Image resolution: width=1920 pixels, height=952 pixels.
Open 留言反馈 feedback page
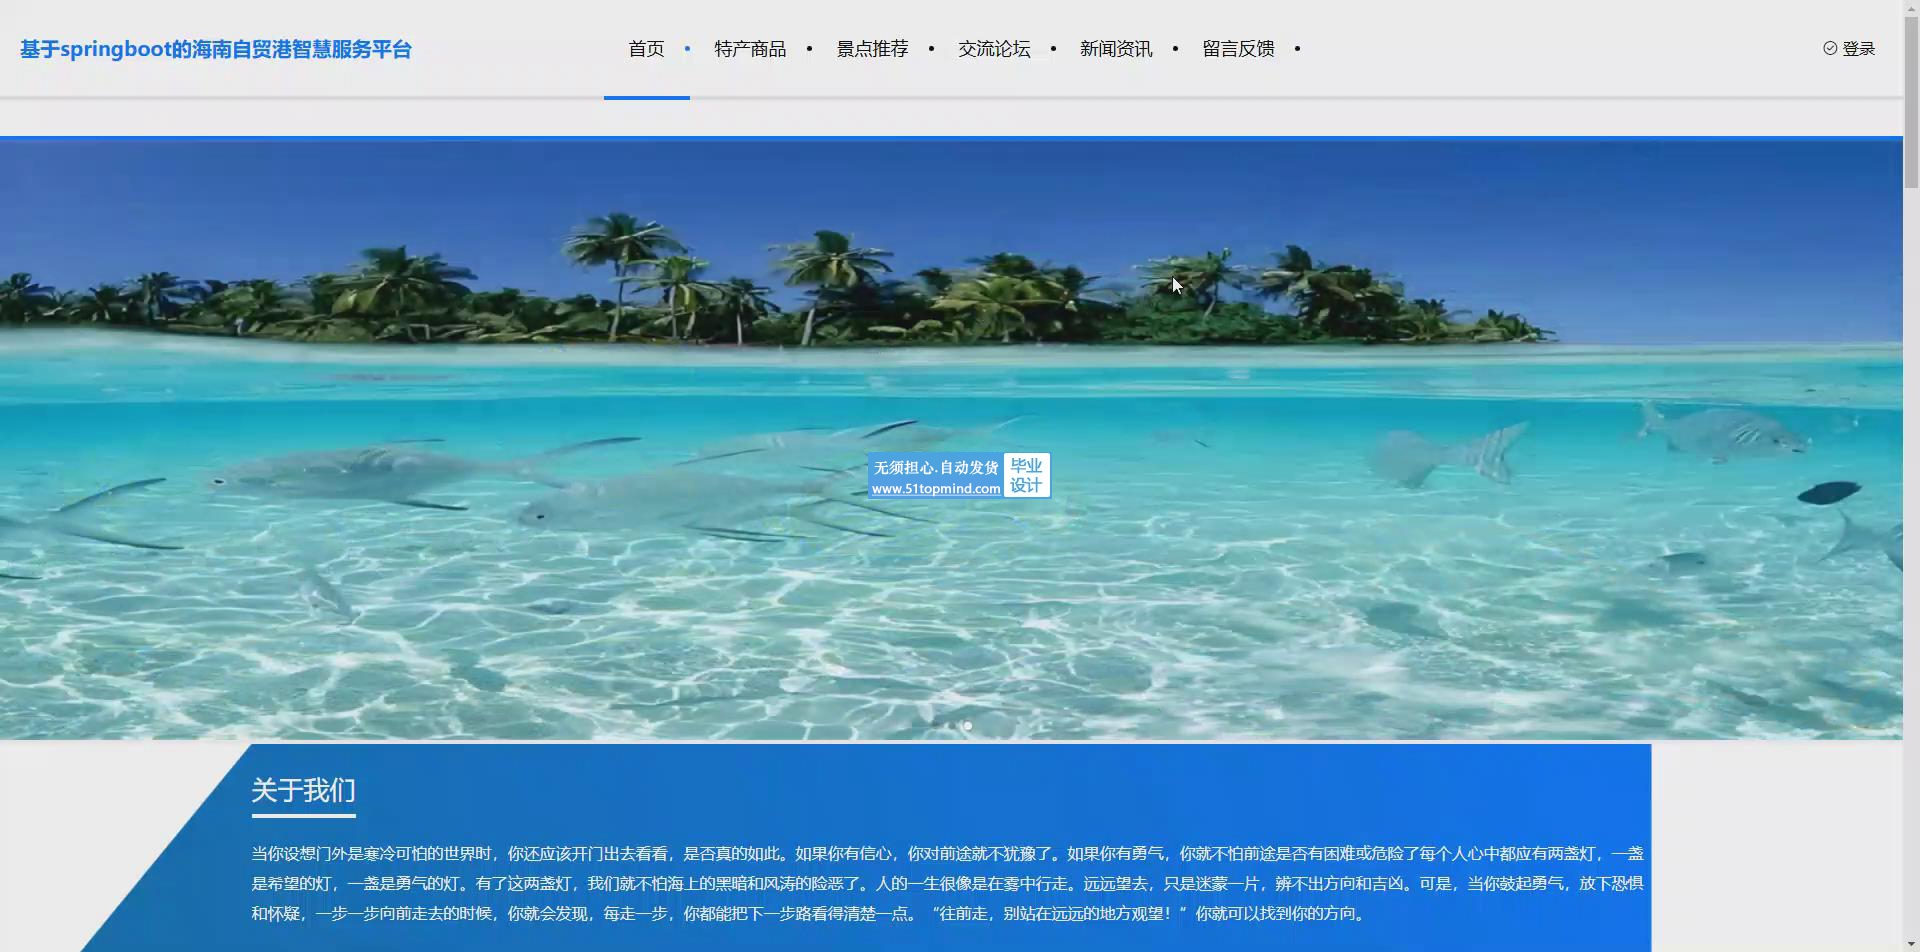(1238, 49)
